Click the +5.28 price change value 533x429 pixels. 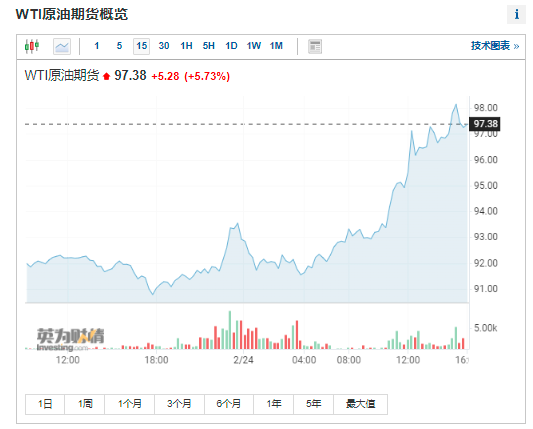tap(165, 76)
